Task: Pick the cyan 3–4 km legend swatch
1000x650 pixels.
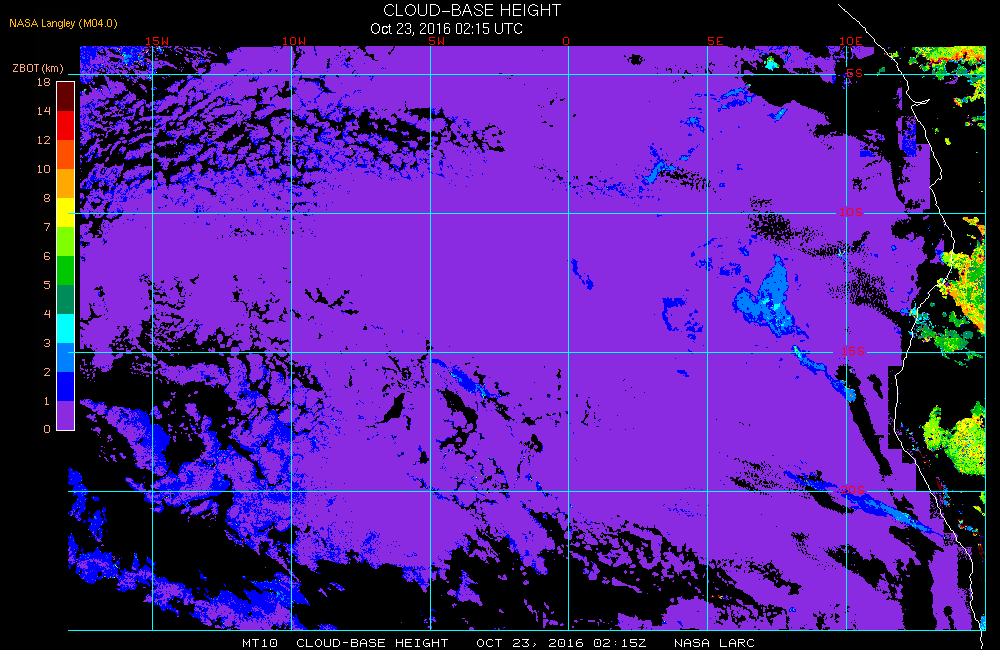Action: click(x=66, y=329)
